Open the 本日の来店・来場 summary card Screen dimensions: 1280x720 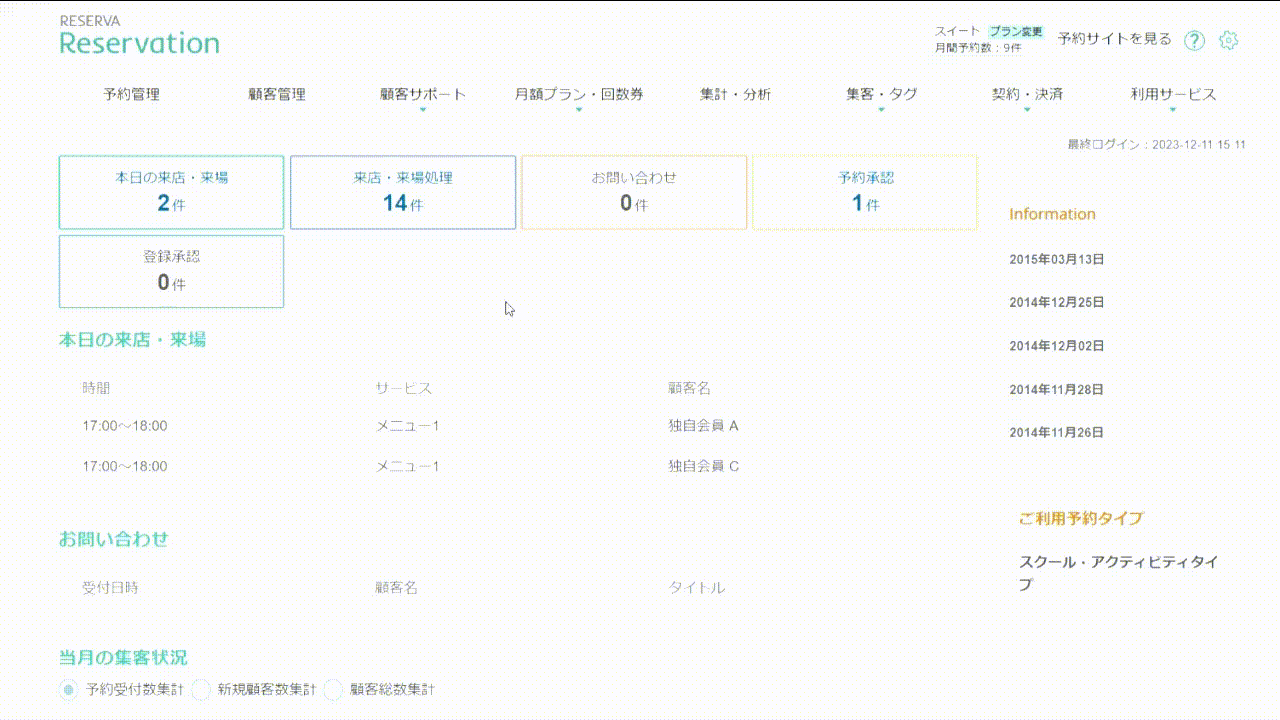click(171, 192)
